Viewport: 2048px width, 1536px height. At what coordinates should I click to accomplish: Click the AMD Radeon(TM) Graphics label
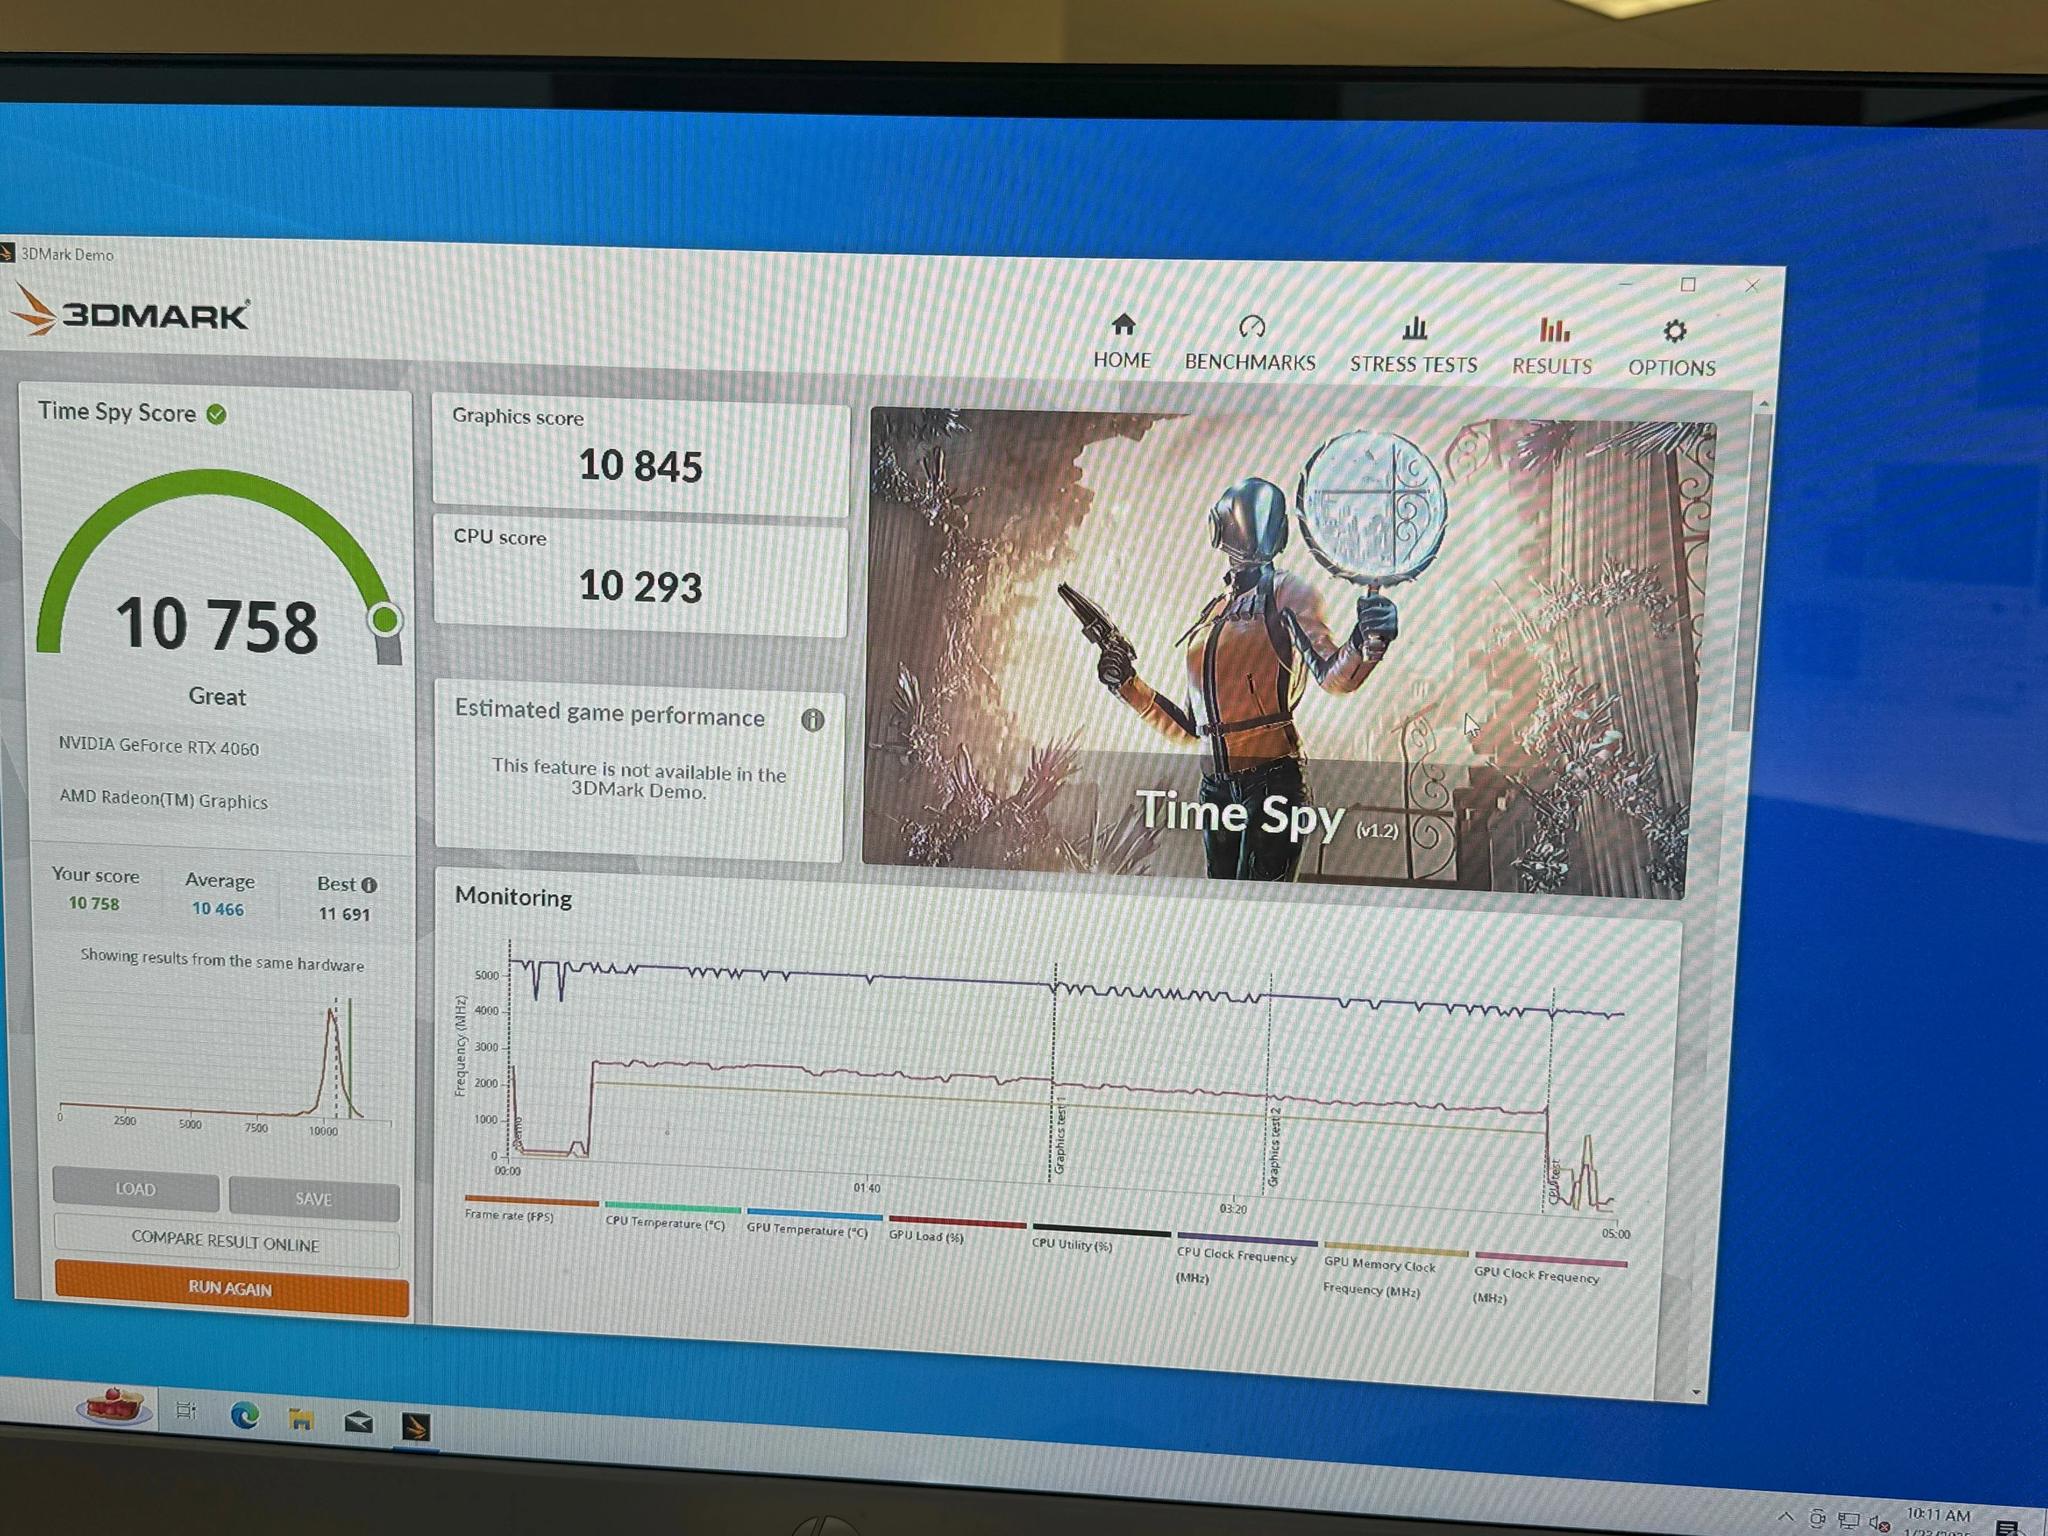click(163, 799)
